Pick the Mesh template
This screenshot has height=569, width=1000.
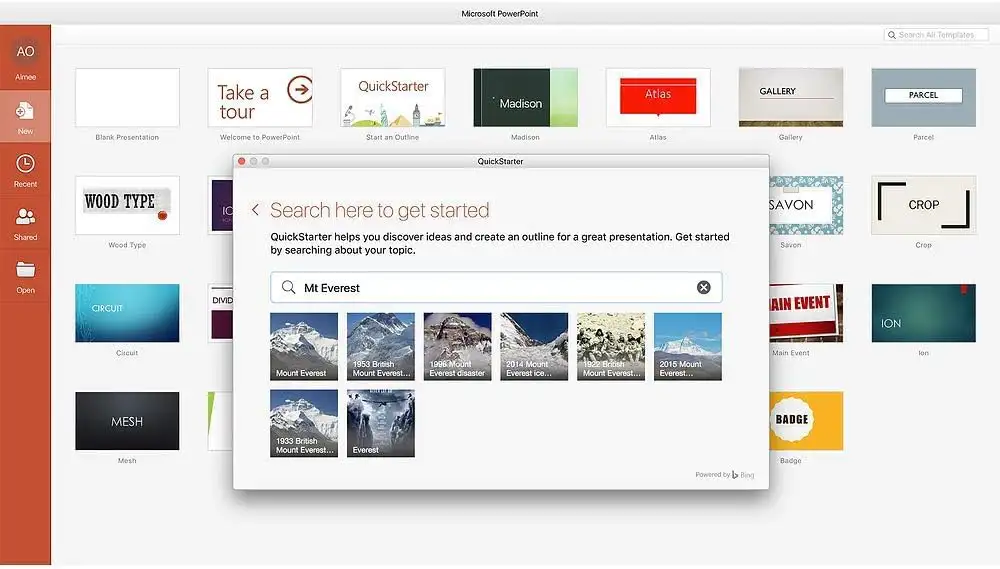point(127,421)
